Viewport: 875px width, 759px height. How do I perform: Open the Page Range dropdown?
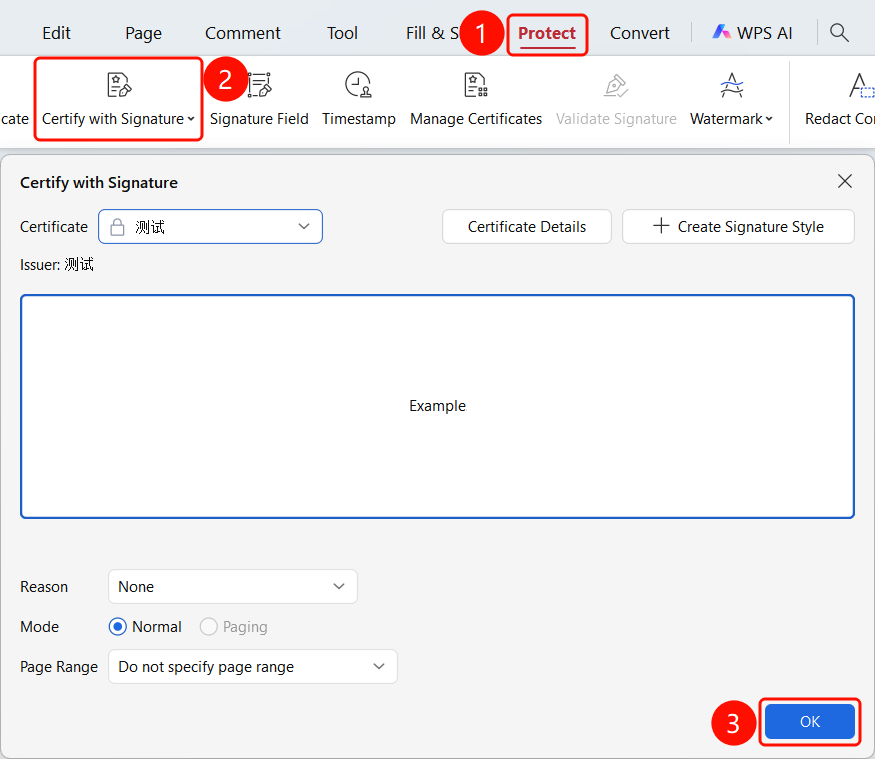point(253,666)
